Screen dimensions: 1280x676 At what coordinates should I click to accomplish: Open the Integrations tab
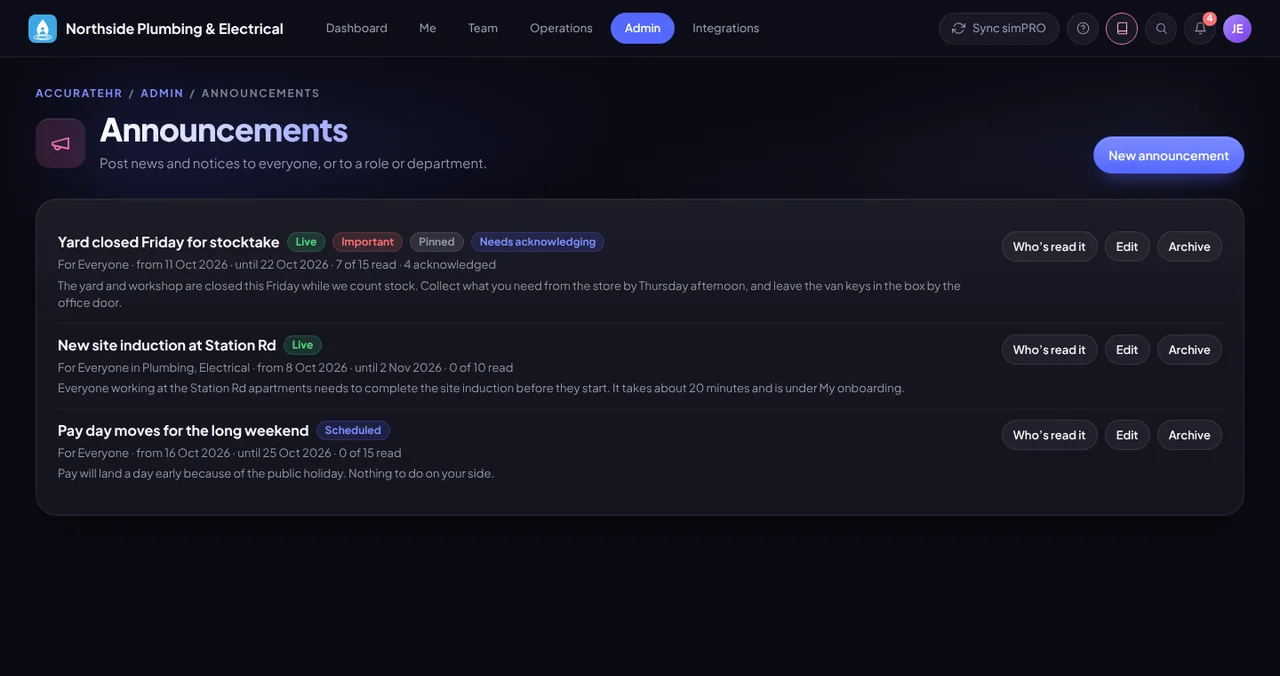point(726,28)
